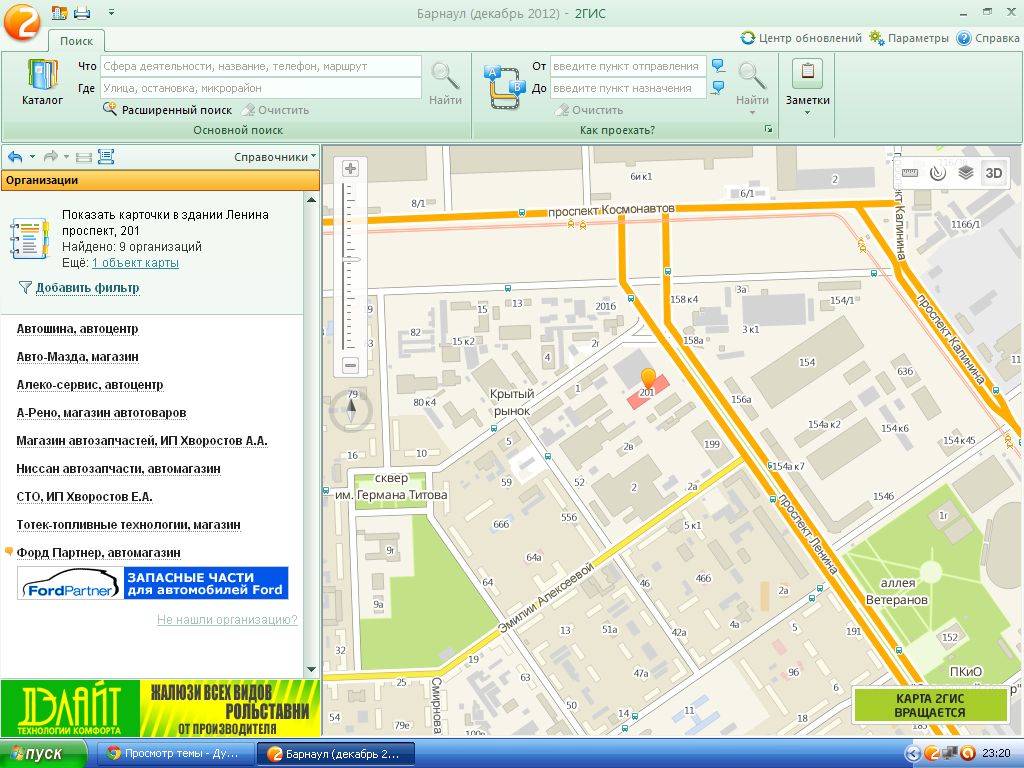
Task: Click the zoom out minus button on map
Action: (350, 365)
